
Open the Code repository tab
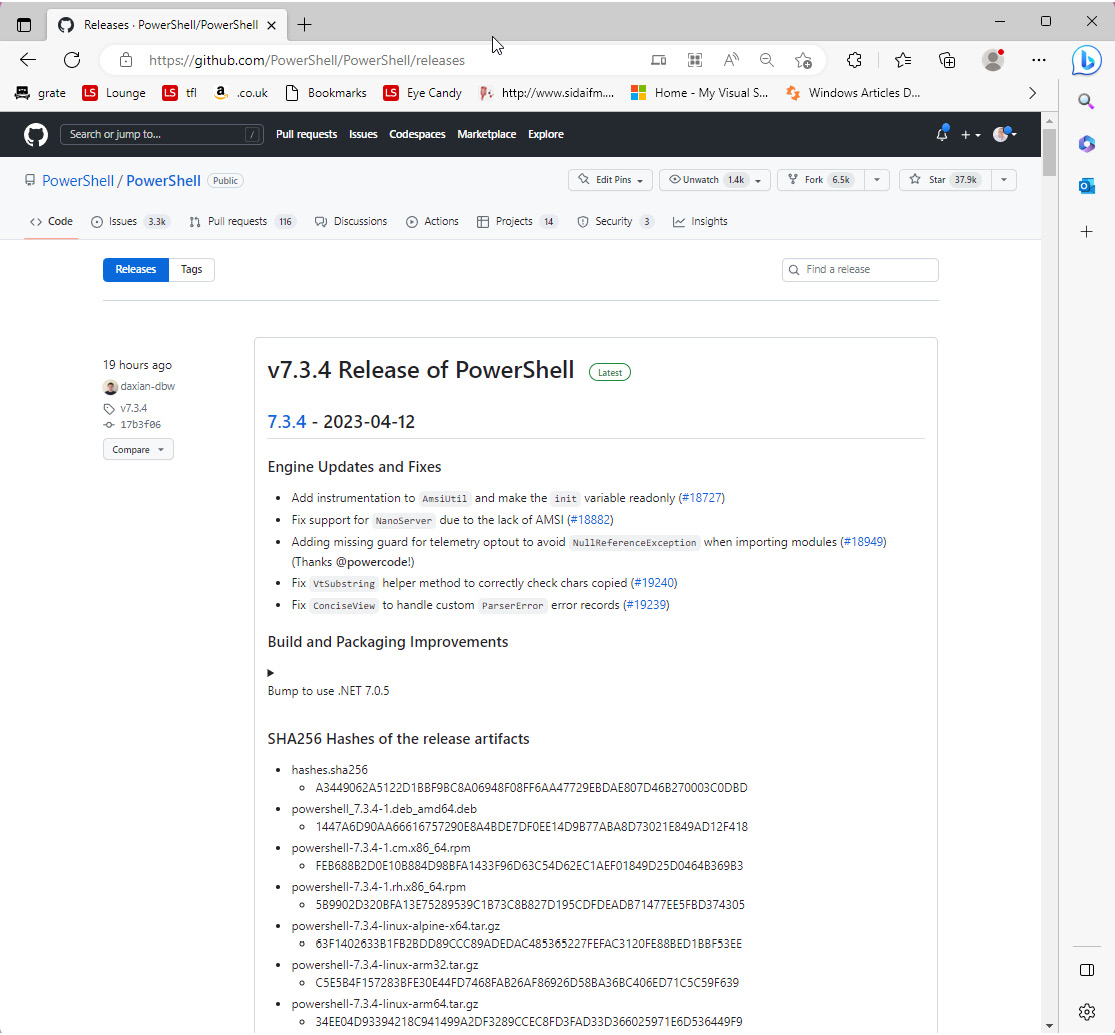tap(51, 222)
